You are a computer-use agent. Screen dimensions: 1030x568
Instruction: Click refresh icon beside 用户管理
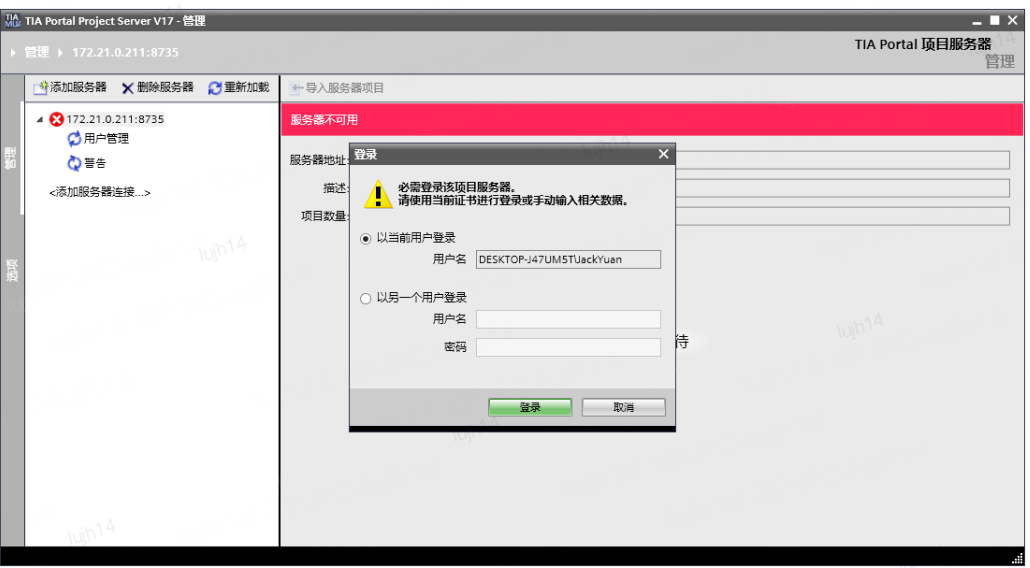tap(74, 139)
